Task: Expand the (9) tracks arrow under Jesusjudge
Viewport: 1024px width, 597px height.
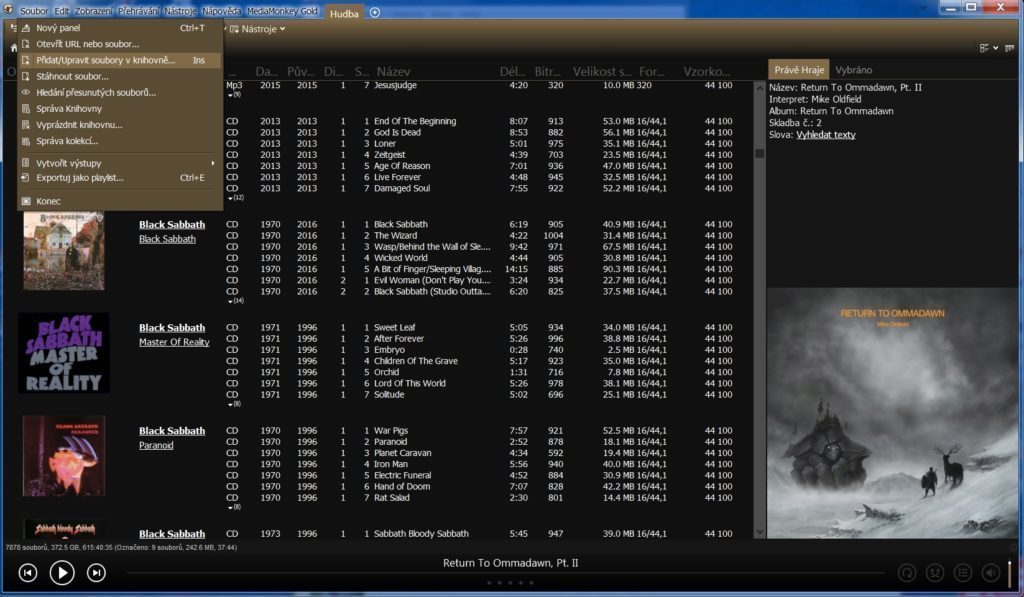Action: 234,95
